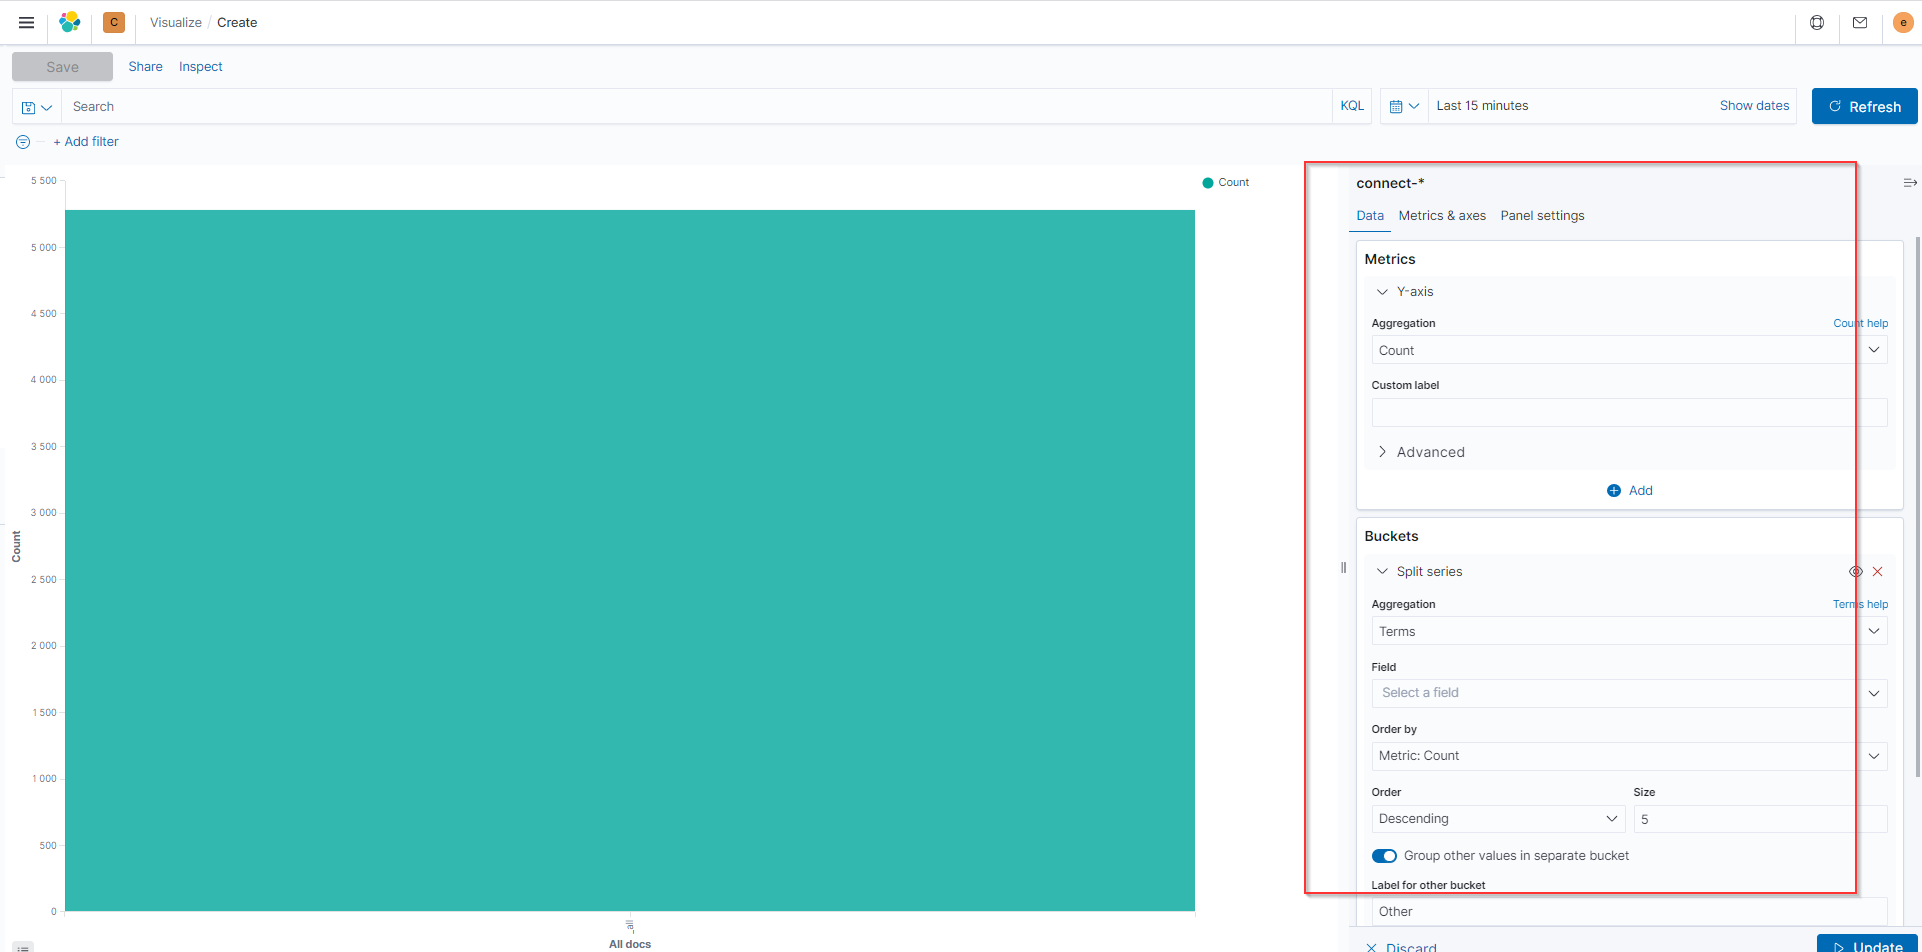Open the date quick menu calendar
This screenshot has width=1922, height=952.
click(x=1404, y=106)
